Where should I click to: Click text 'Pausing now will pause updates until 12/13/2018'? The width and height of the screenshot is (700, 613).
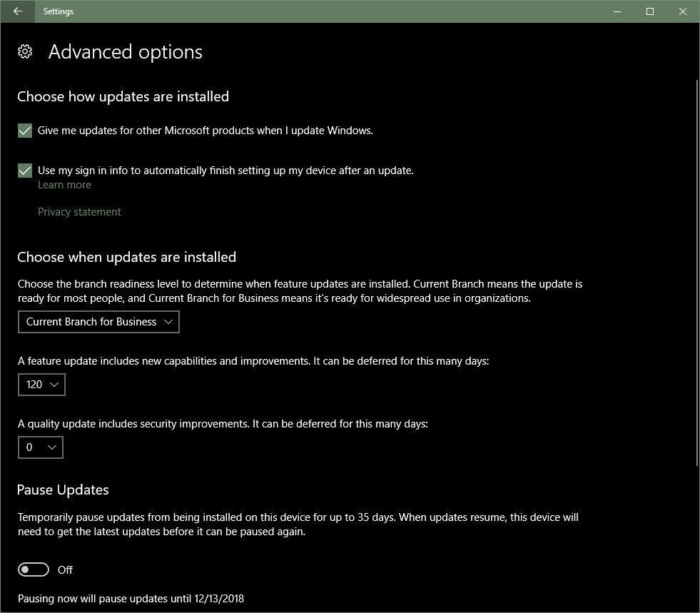pos(131,599)
